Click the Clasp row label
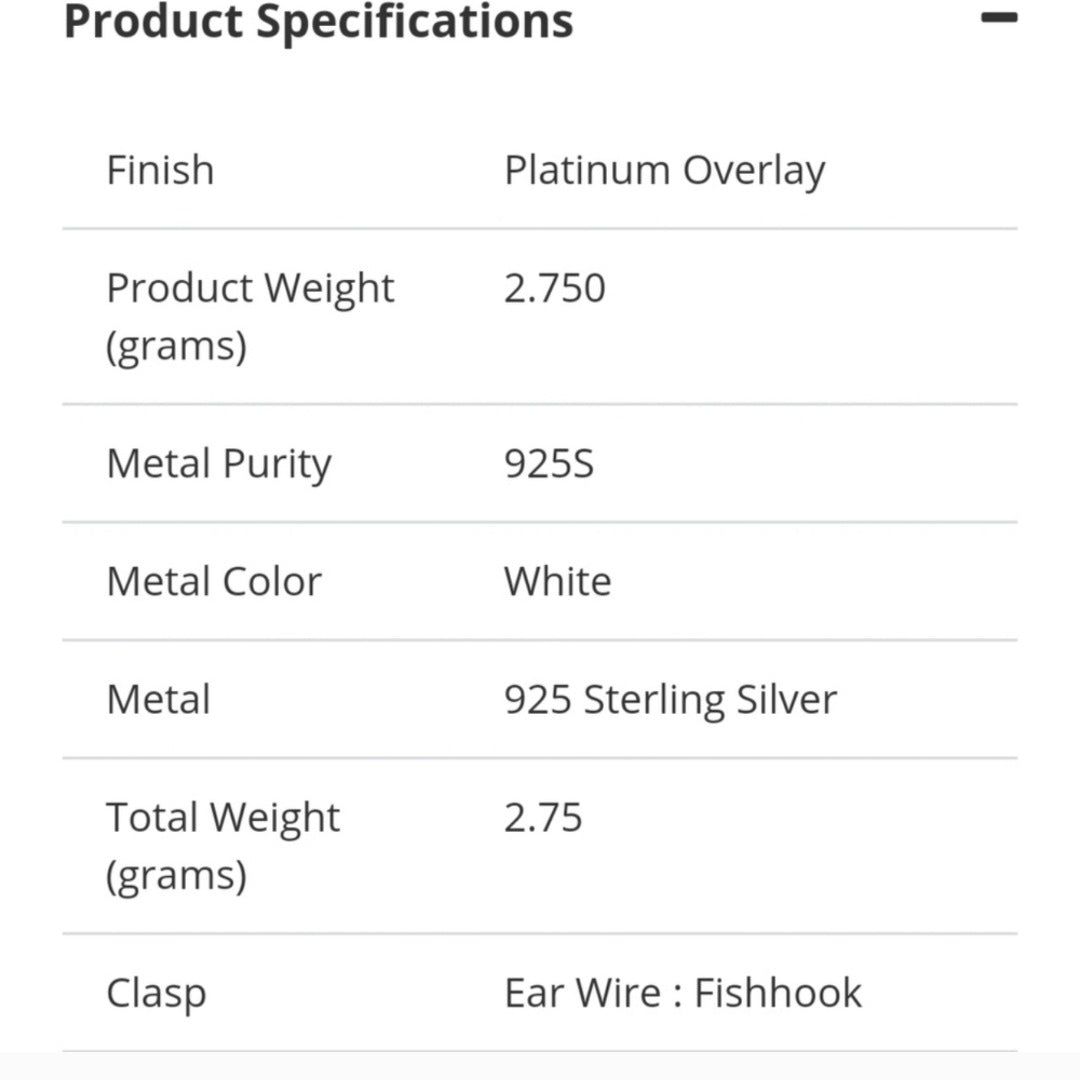Image resolution: width=1080 pixels, height=1080 pixels. 156,992
